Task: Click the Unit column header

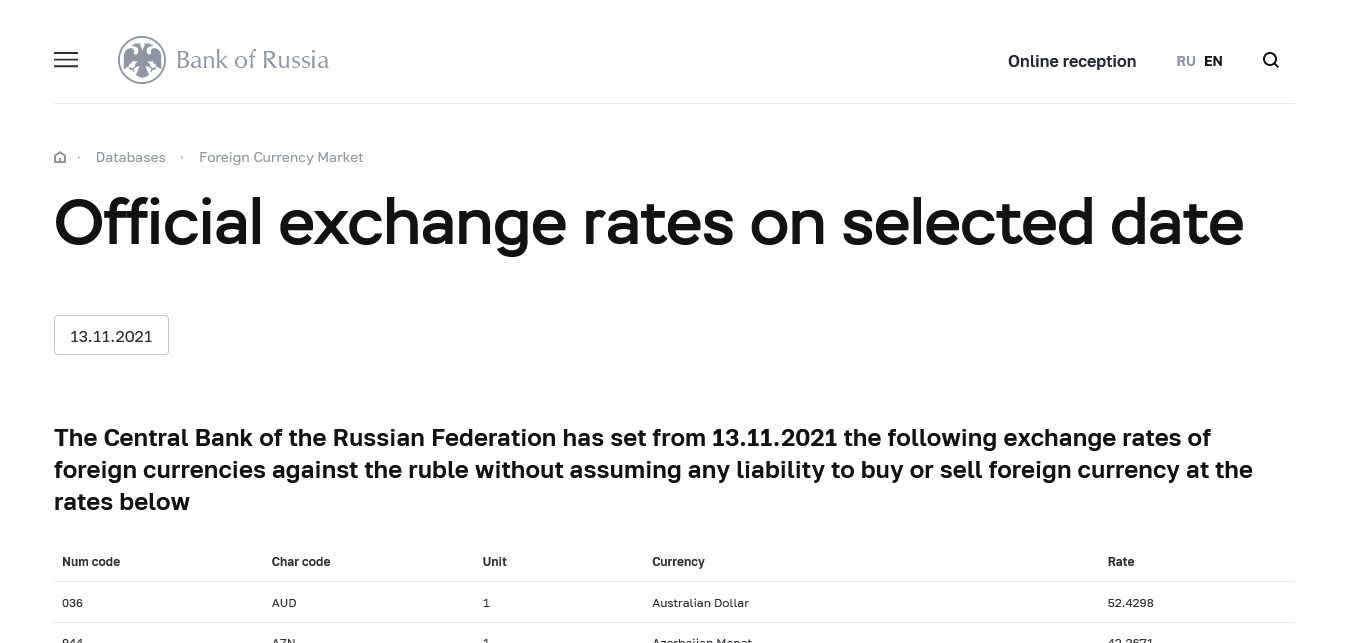Action: click(494, 562)
